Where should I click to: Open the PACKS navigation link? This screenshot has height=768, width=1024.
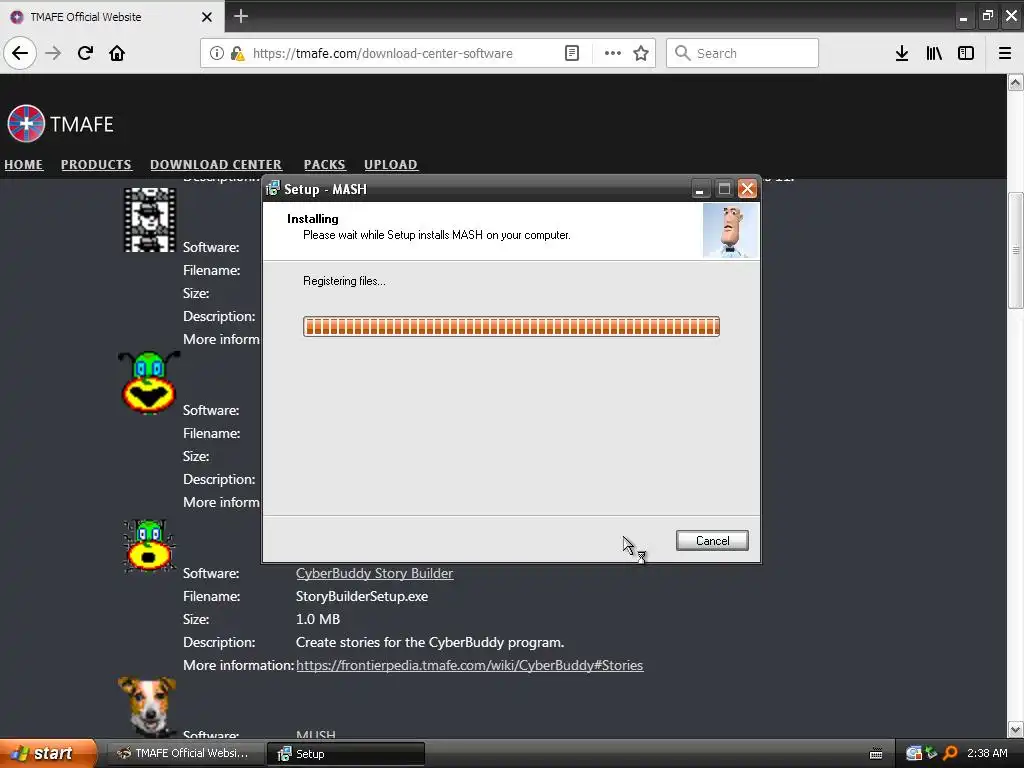pos(325,165)
